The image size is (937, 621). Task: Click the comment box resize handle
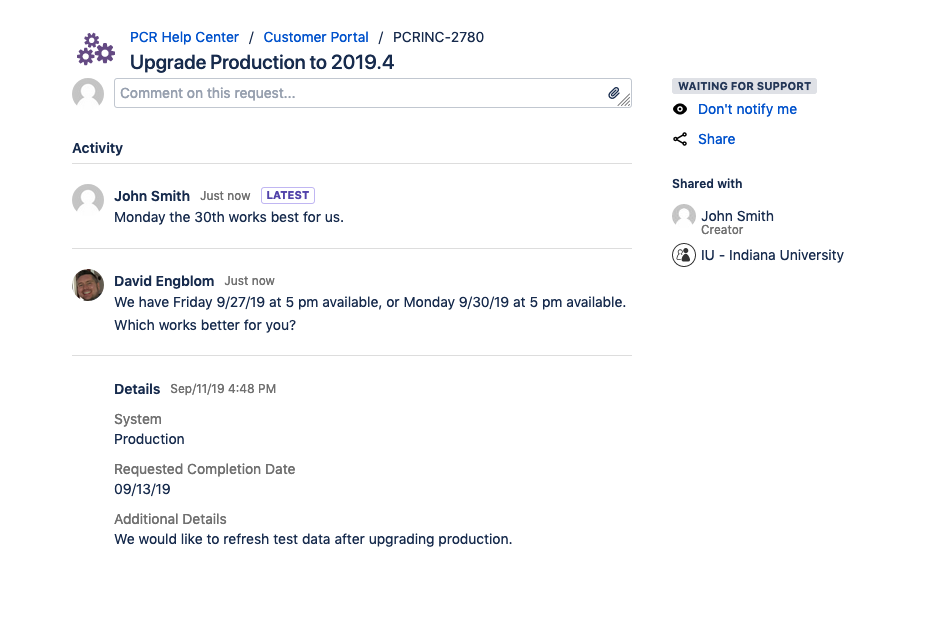(625, 100)
